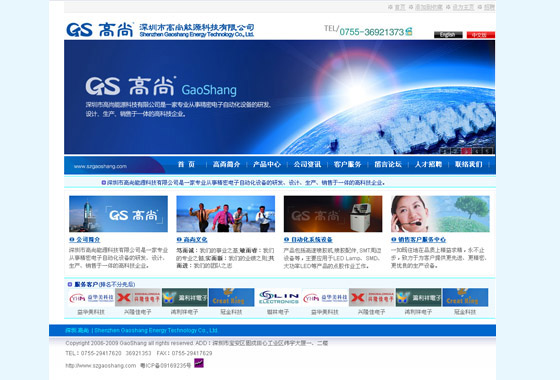
Task: Open the running businessmen thumbnail image
Action: [x=226, y=214]
